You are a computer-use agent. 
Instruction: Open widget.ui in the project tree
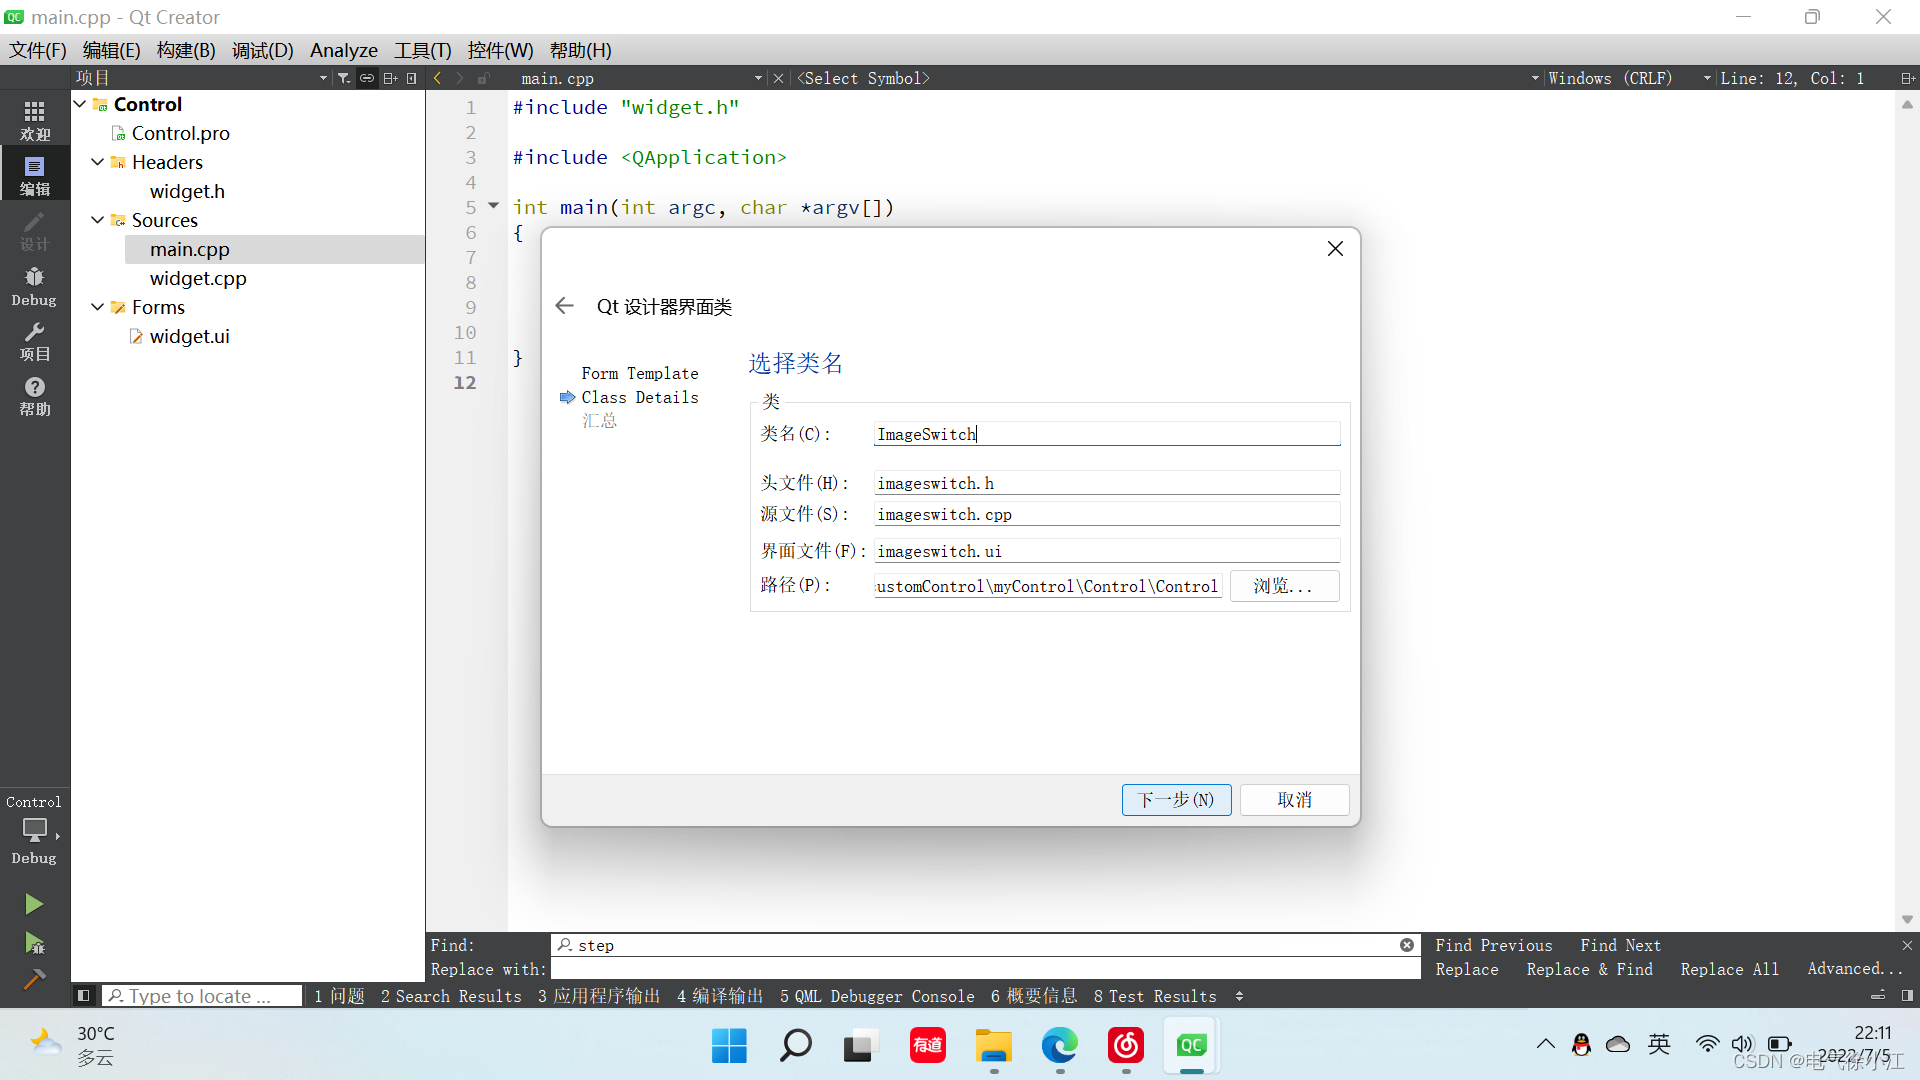(x=189, y=336)
